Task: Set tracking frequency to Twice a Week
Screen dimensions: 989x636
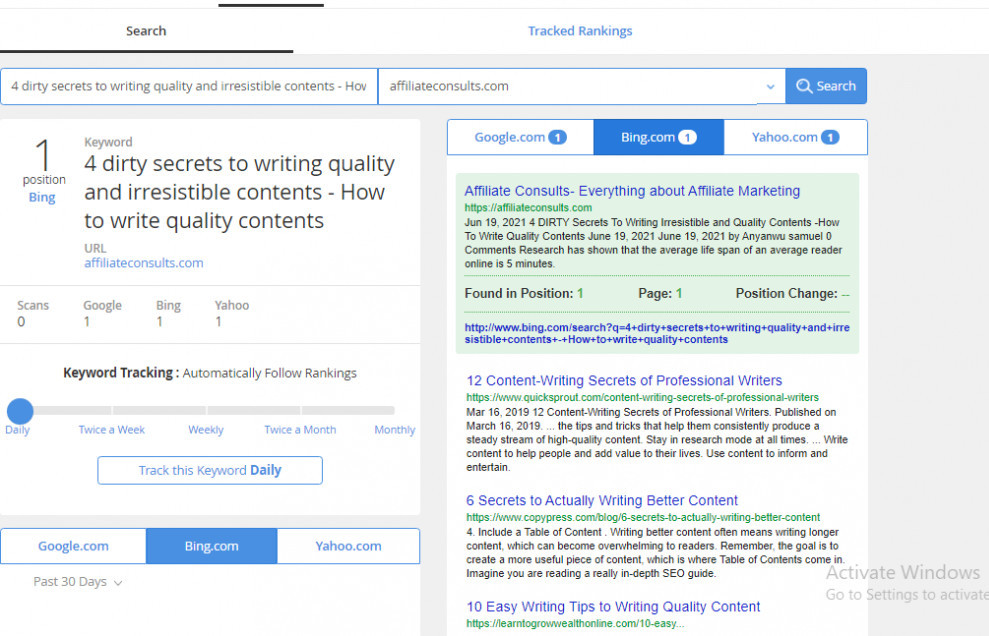Action: [112, 430]
